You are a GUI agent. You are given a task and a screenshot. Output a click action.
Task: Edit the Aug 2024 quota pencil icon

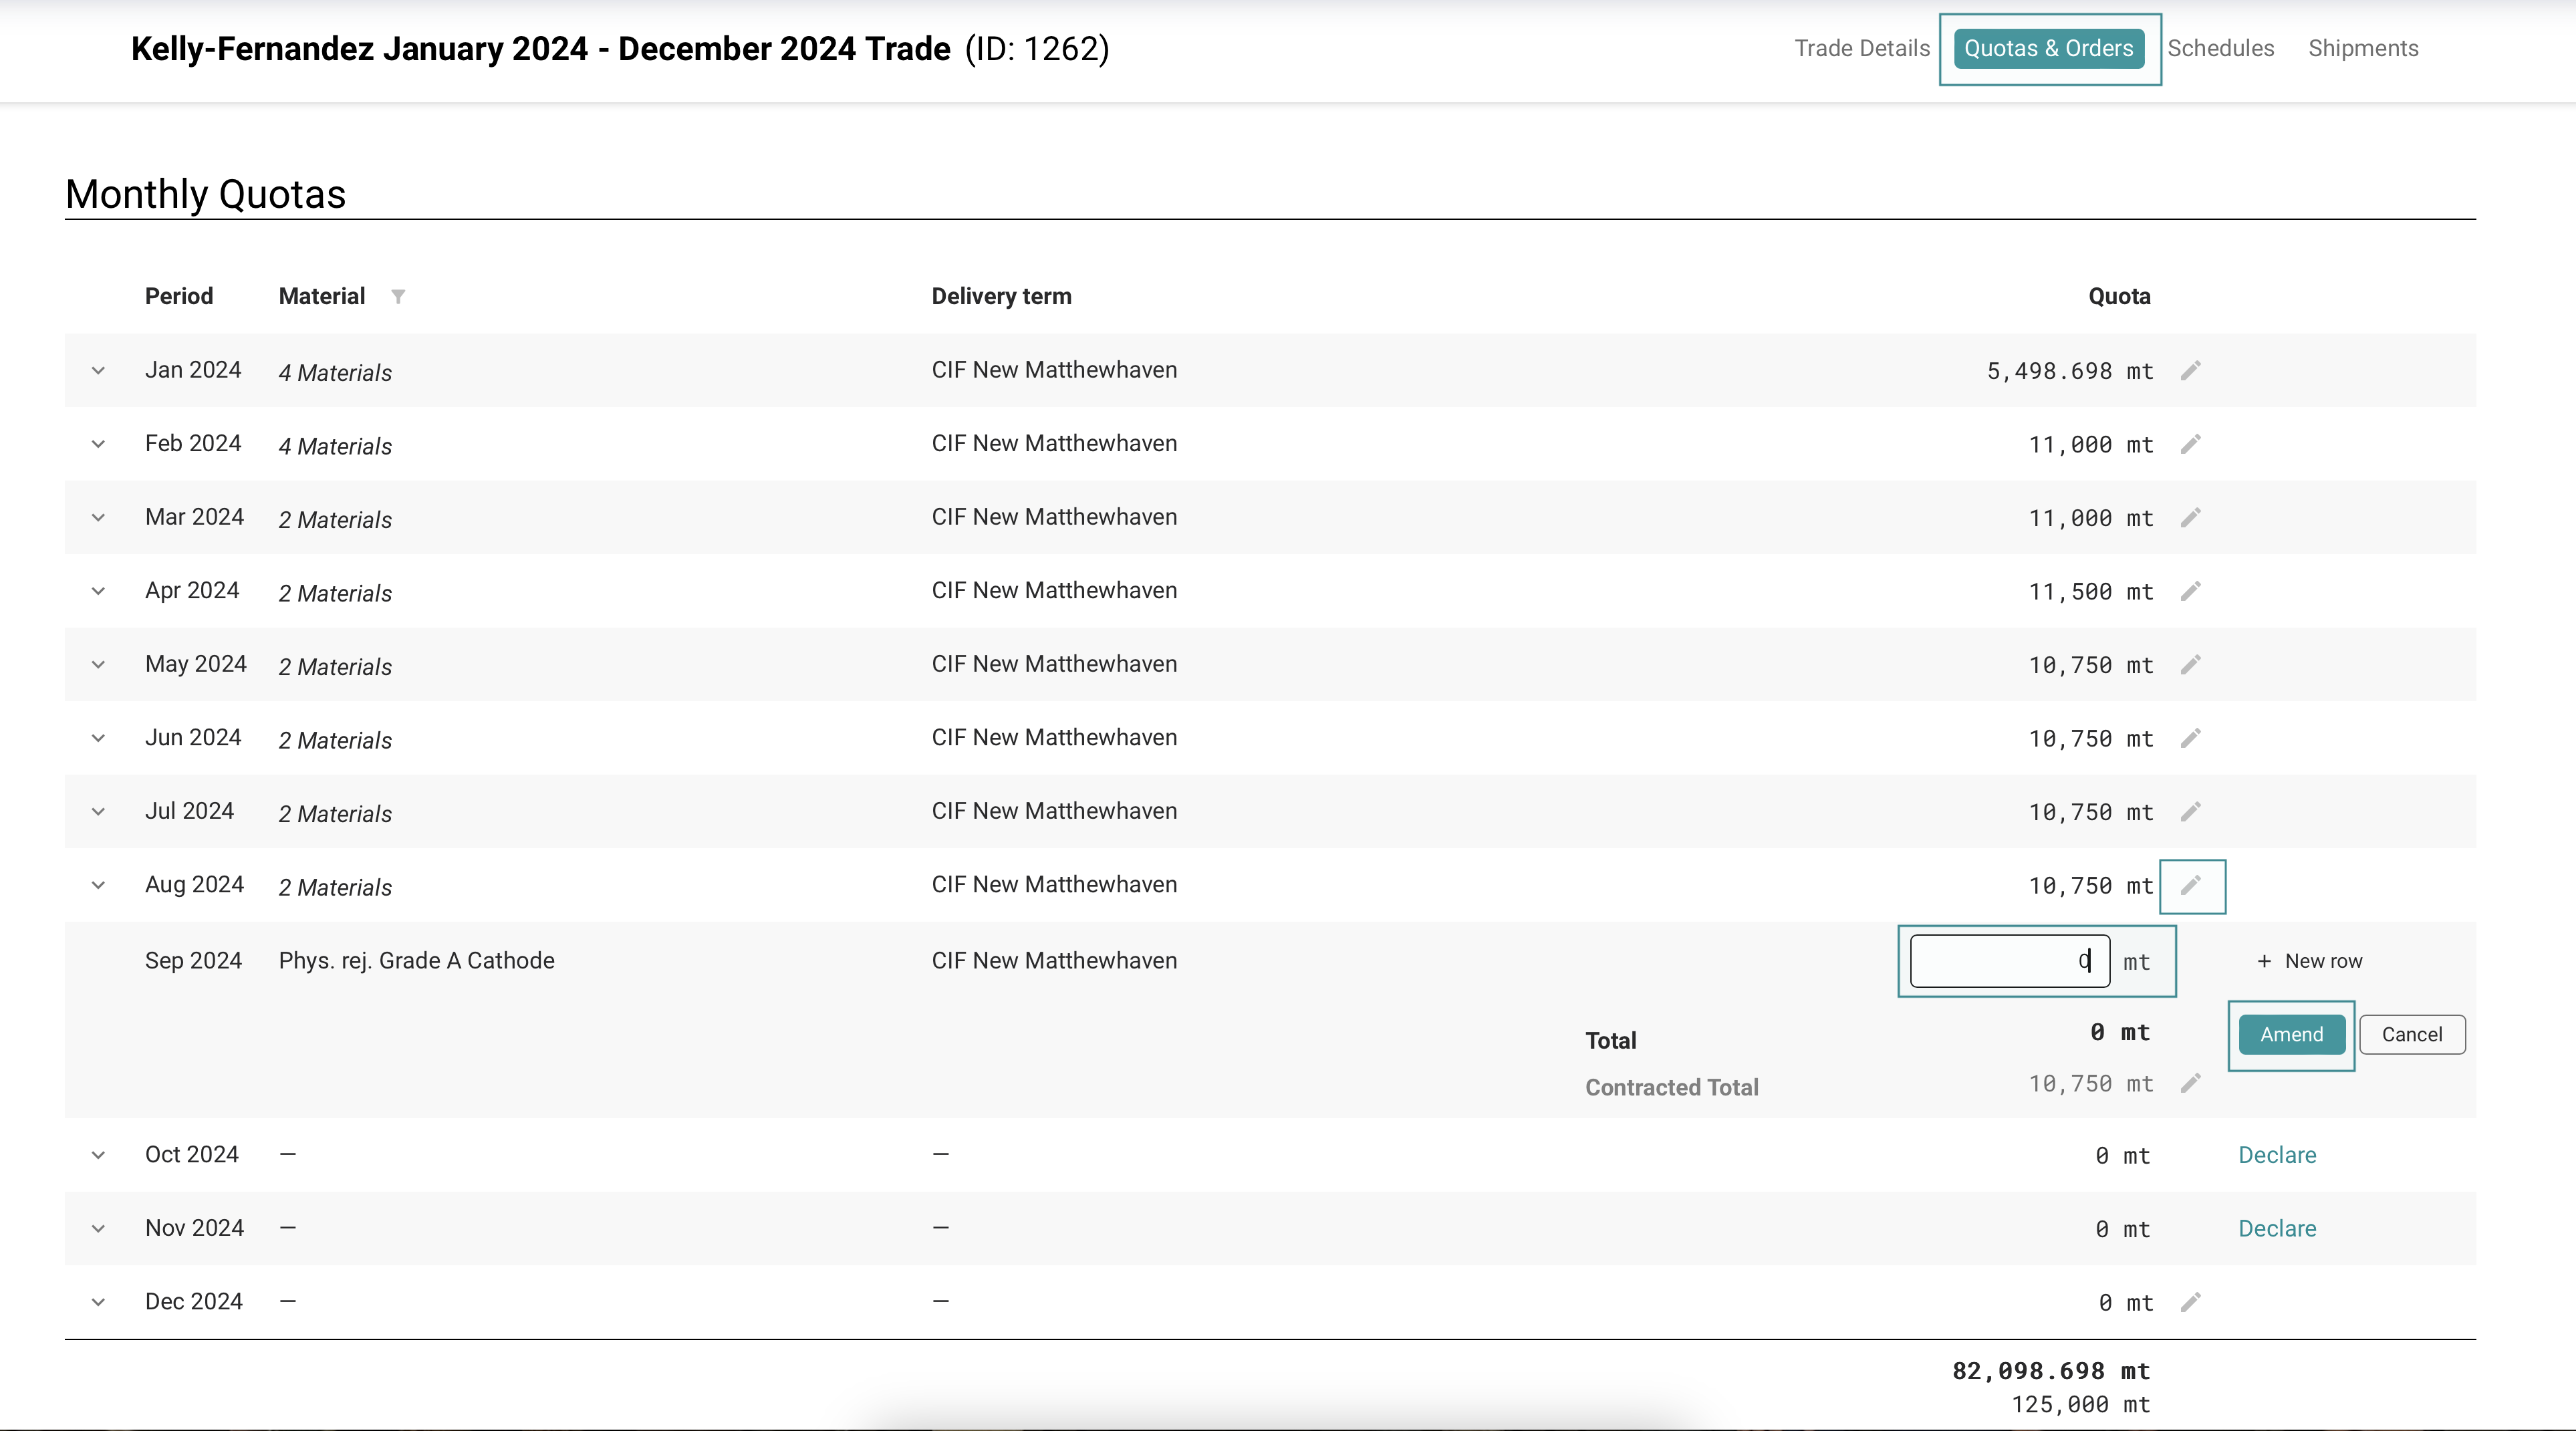(2190, 885)
